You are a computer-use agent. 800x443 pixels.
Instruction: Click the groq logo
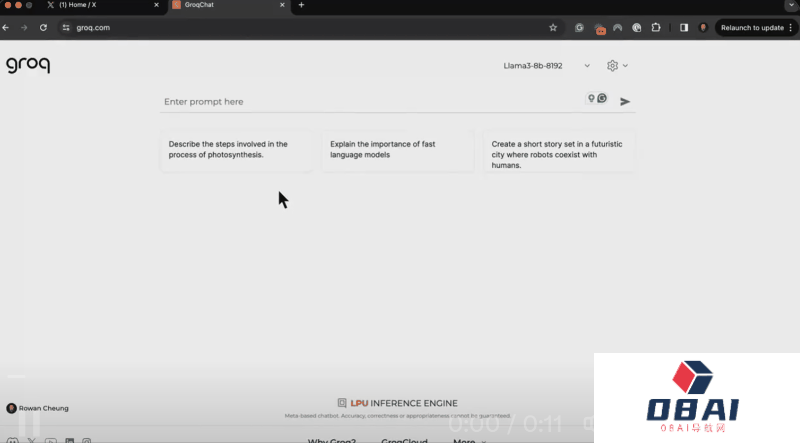pyautogui.click(x=28, y=65)
